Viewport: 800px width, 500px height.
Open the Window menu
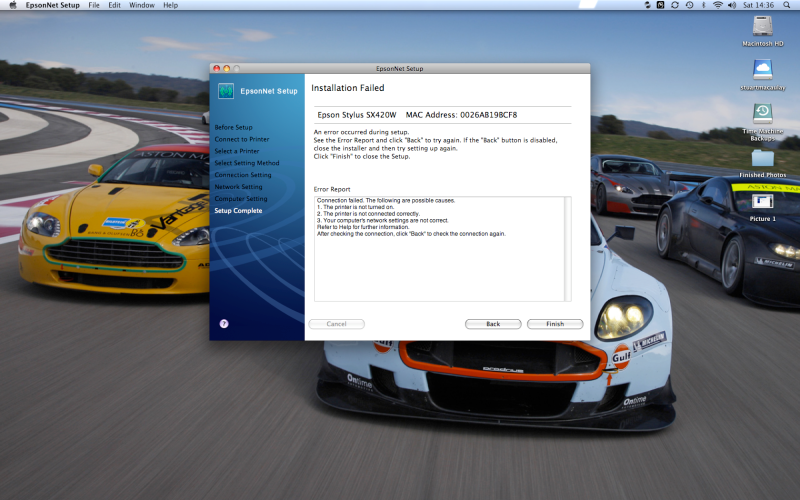pos(142,5)
